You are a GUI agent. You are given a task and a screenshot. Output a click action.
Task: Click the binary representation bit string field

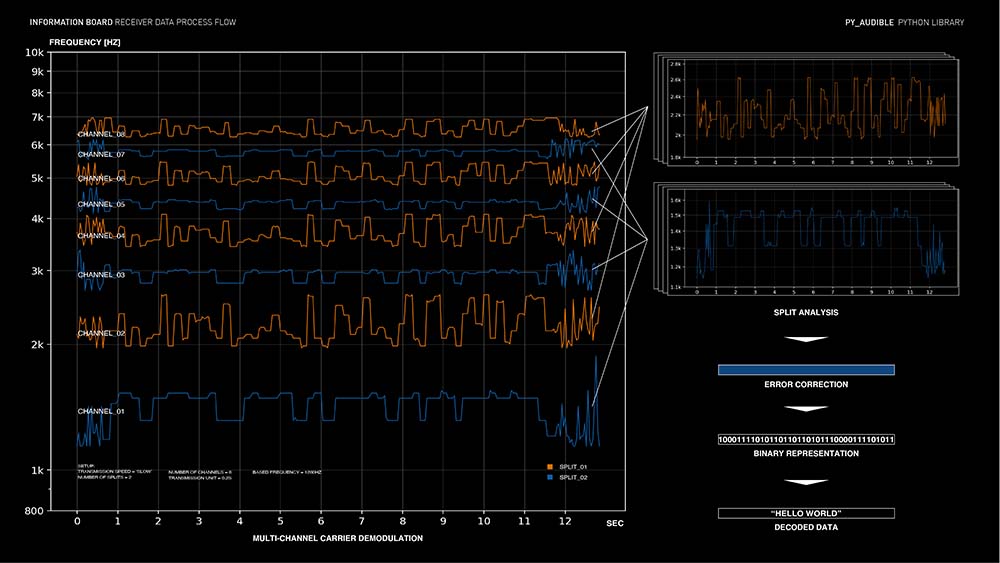[805, 440]
